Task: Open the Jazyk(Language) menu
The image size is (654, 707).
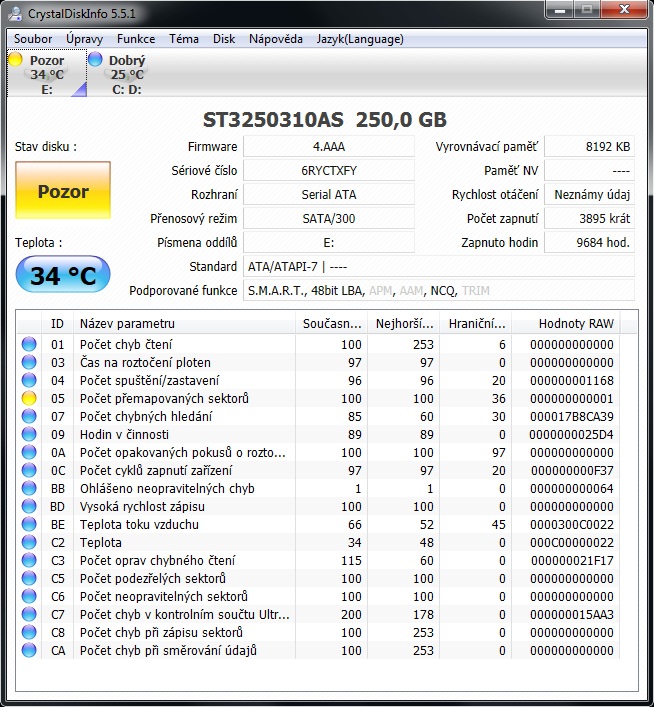Action: (360, 39)
